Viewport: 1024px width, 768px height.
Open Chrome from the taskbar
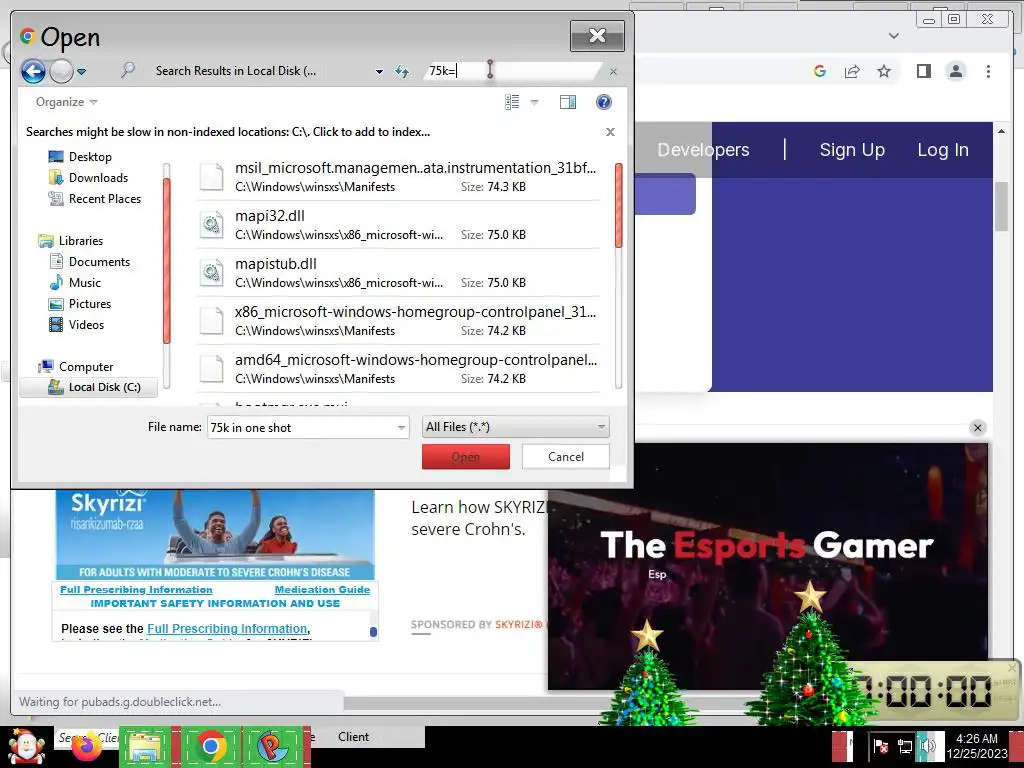pos(210,746)
